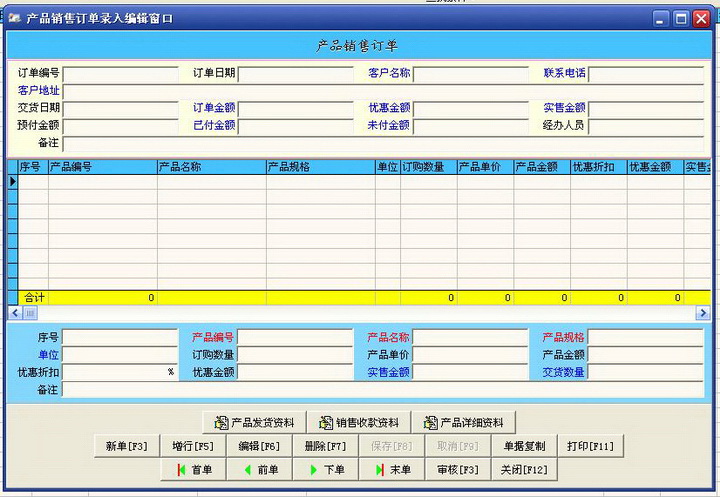Delete the record with 删除[F7]
The height and width of the screenshot is (497, 720).
tap(325, 446)
